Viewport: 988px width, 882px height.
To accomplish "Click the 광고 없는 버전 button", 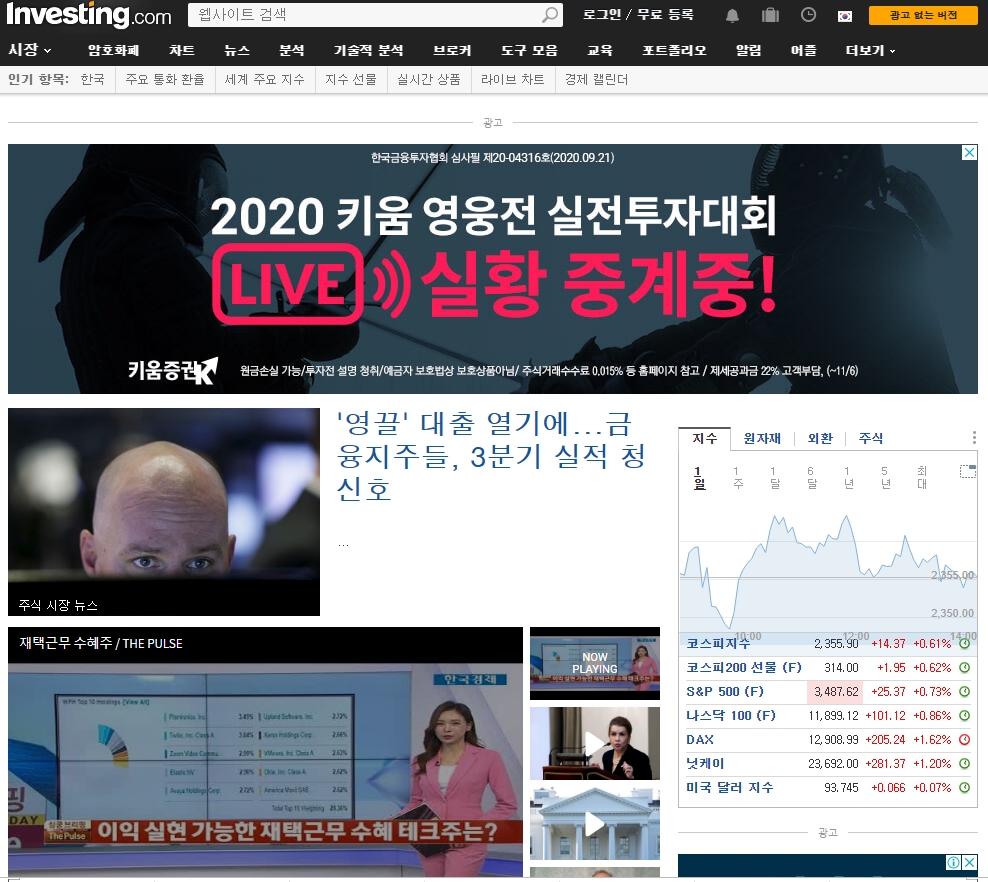I will (923, 15).
